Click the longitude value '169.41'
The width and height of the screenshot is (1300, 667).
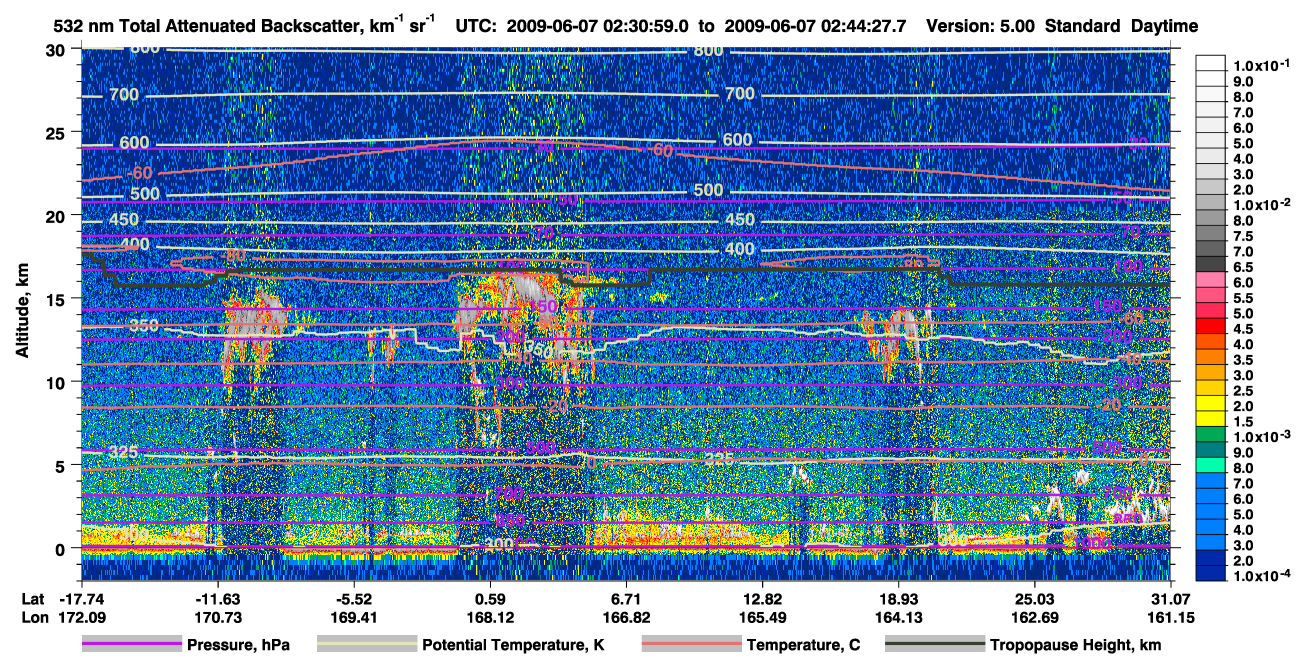click(x=355, y=617)
